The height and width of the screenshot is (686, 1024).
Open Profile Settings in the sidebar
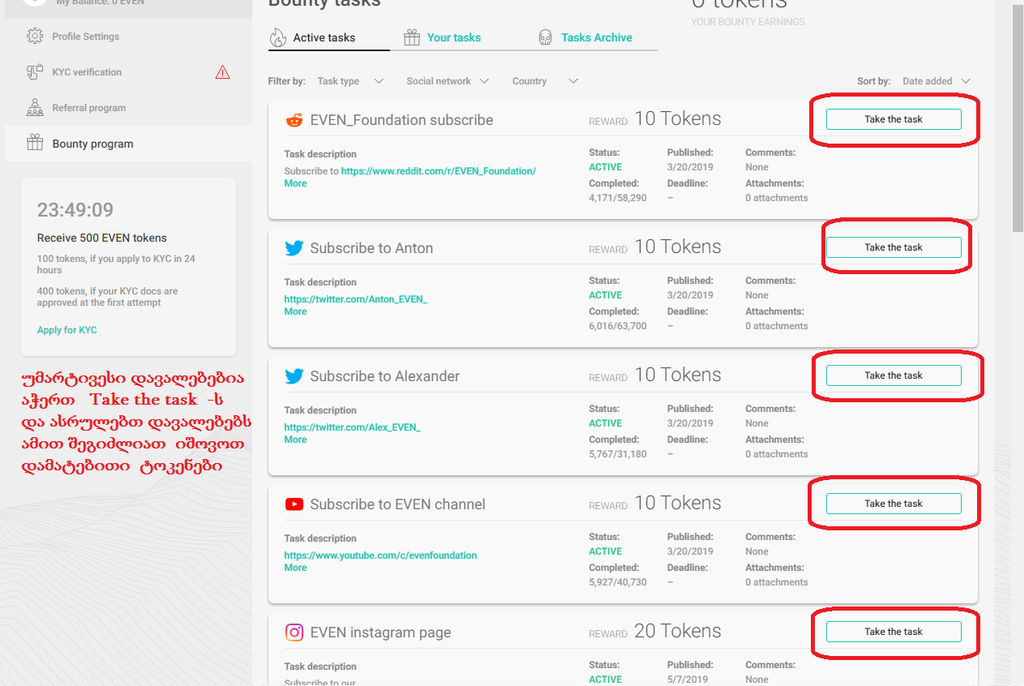click(129, 37)
